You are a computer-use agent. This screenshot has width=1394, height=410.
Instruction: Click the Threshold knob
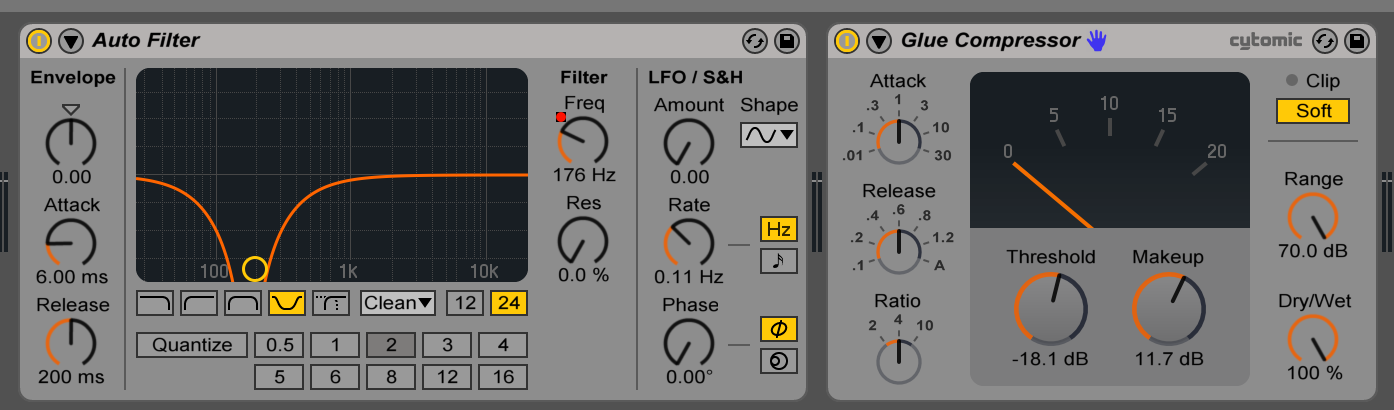pyautogui.click(x=1048, y=309)
